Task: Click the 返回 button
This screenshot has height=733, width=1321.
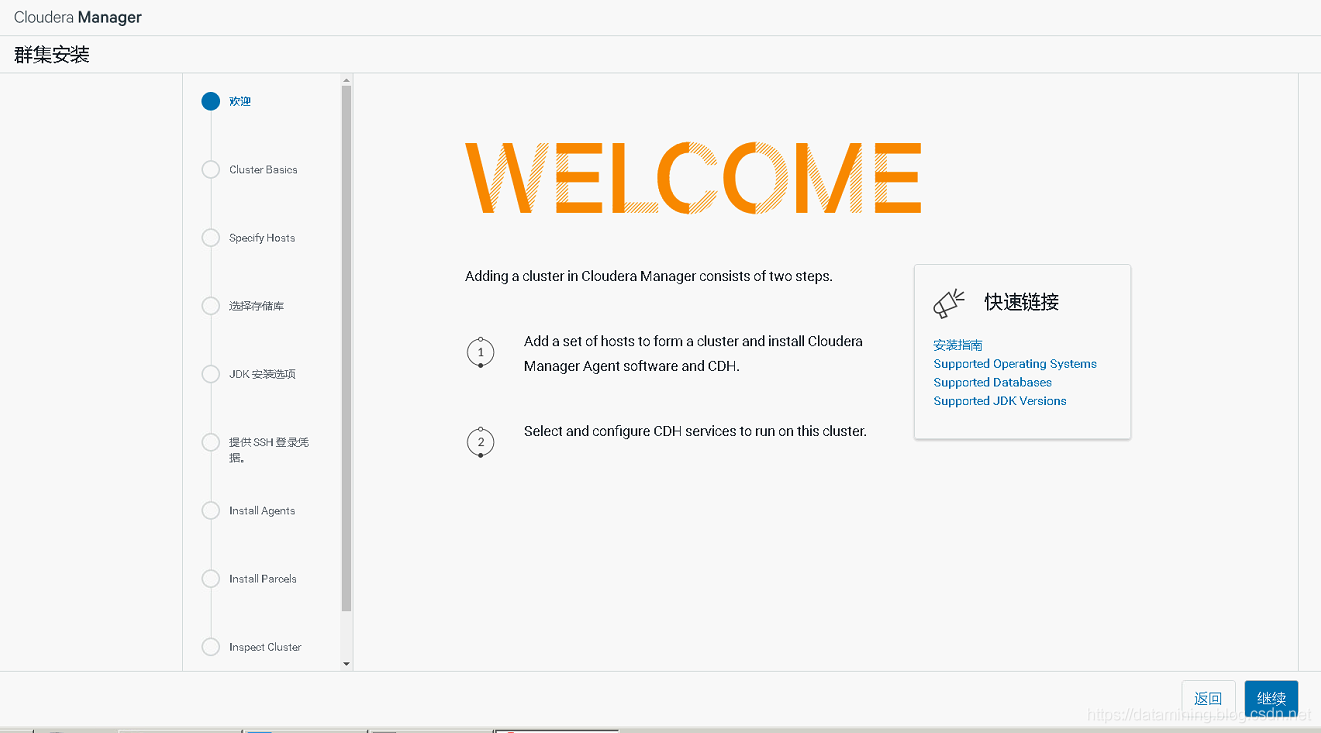Action: click(1208, 698)
